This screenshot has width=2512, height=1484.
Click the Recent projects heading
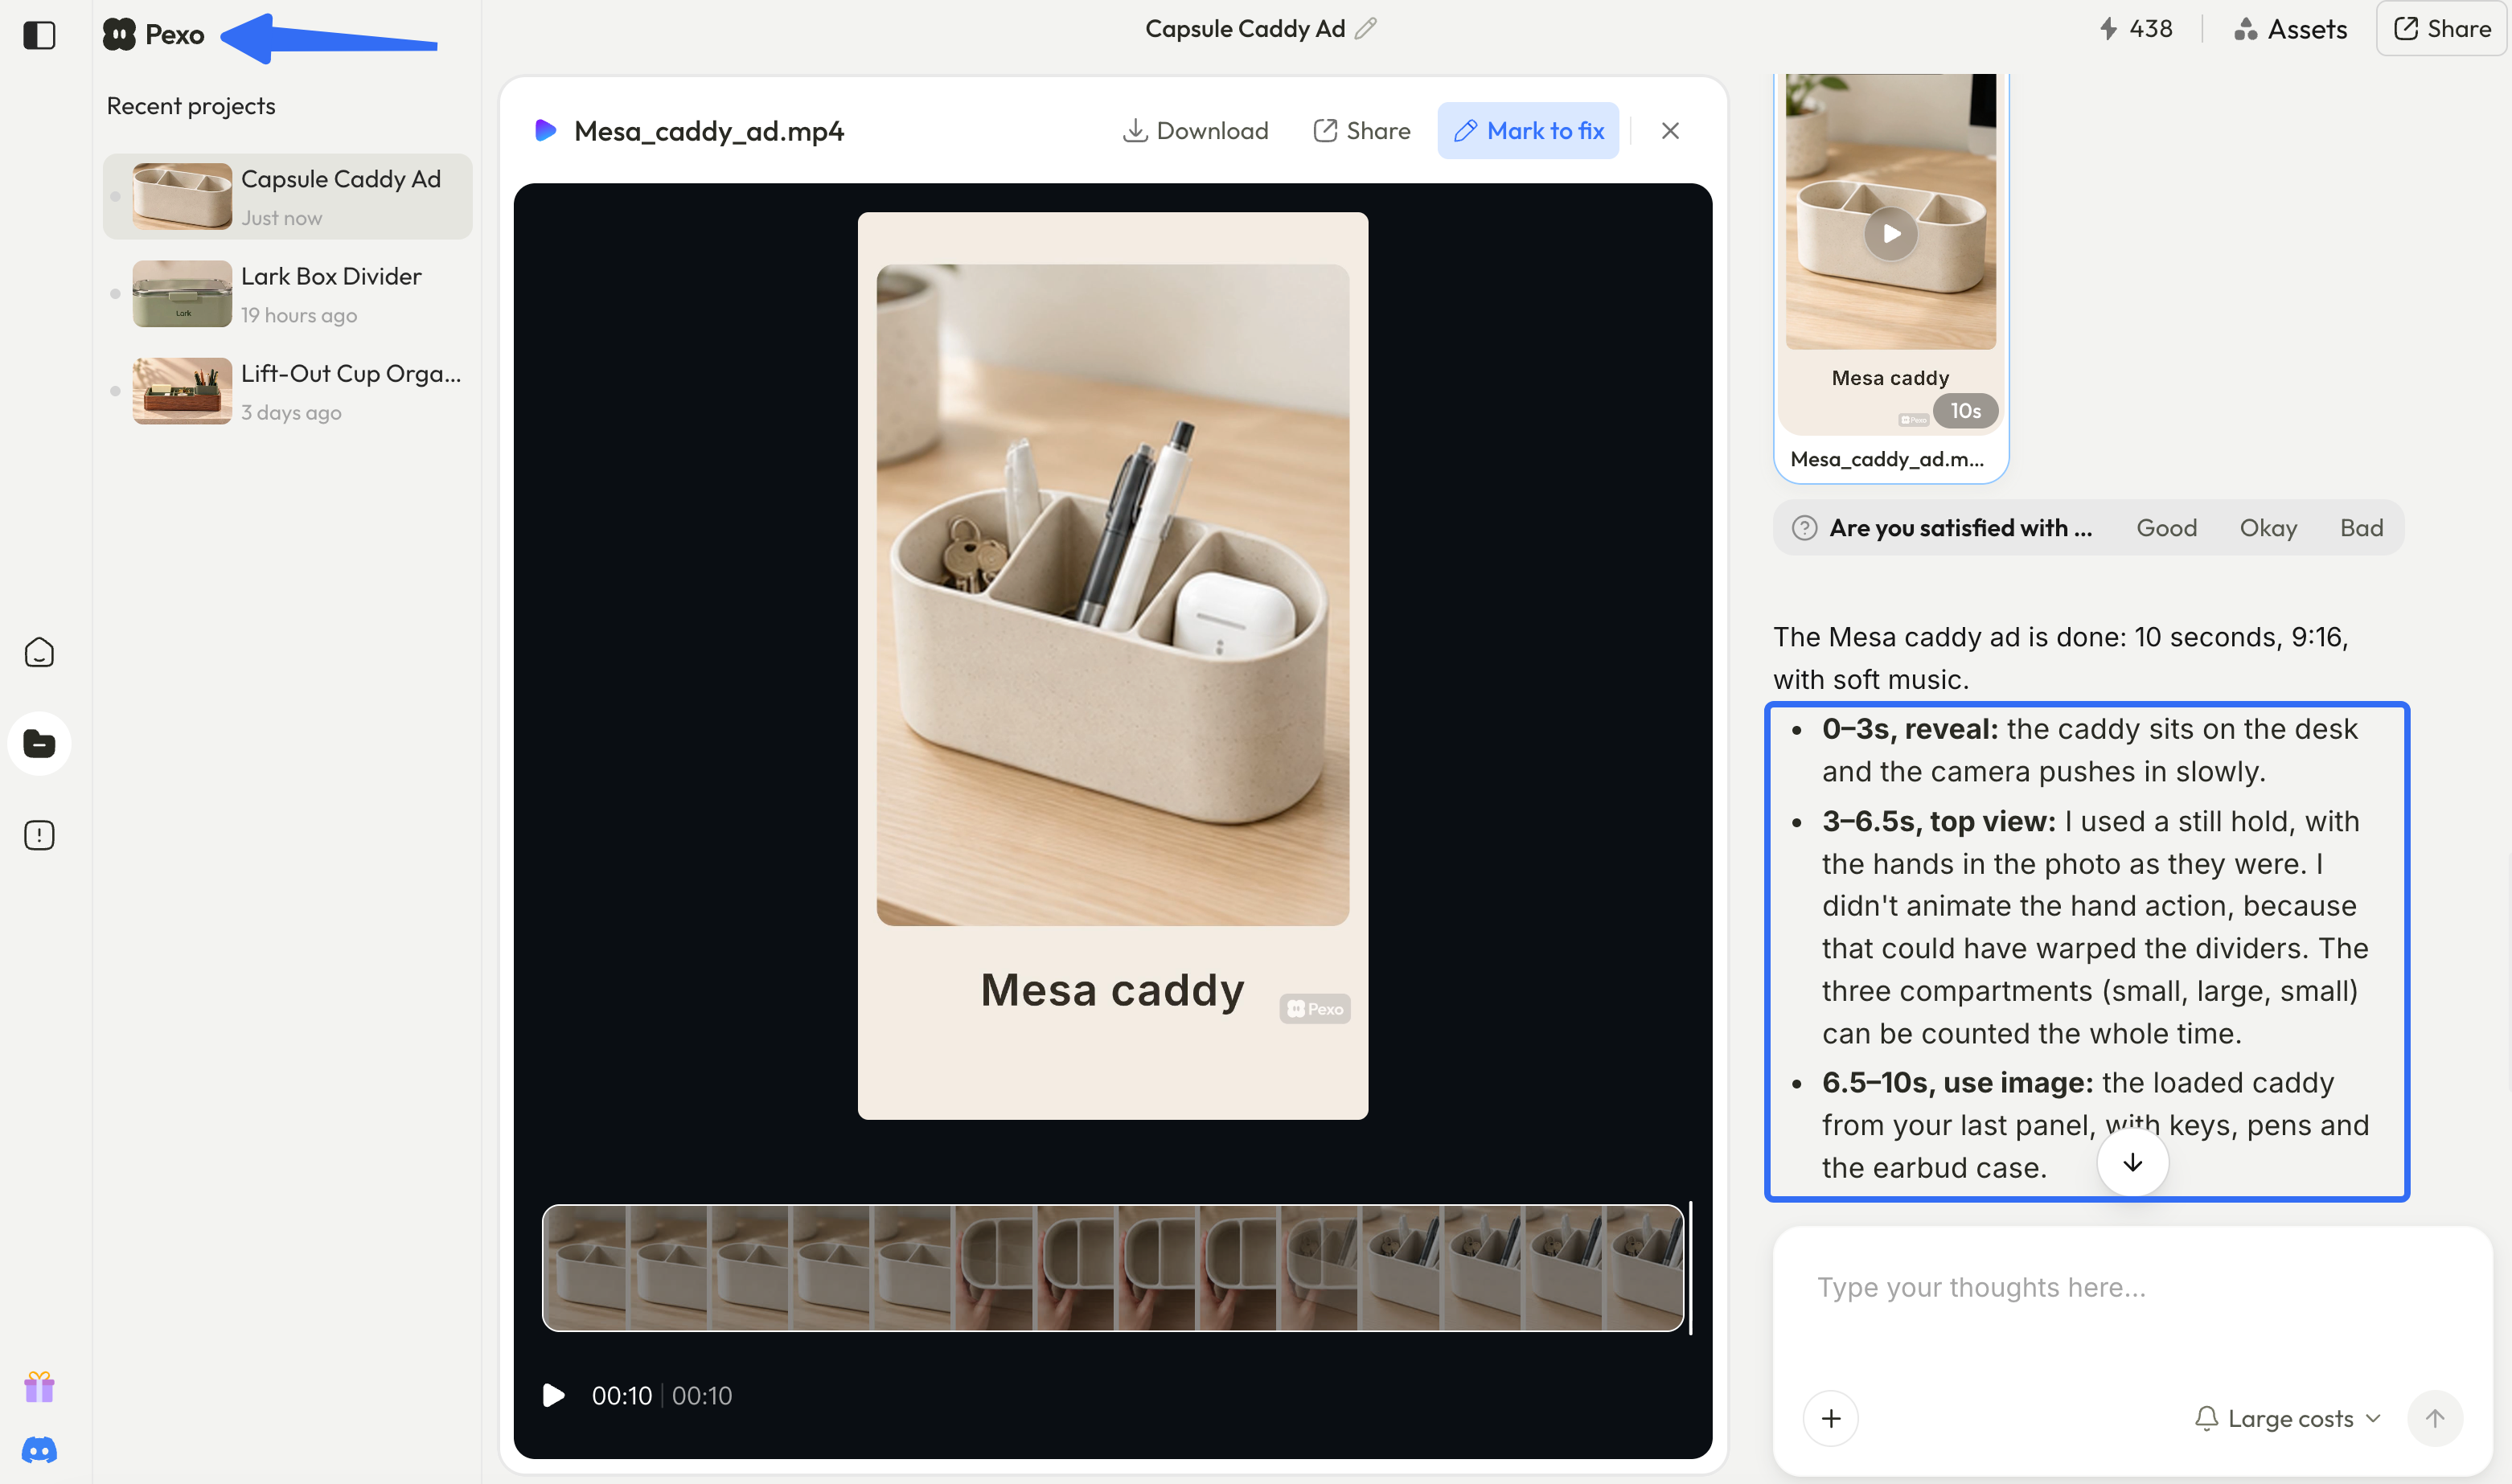[191, 106]
